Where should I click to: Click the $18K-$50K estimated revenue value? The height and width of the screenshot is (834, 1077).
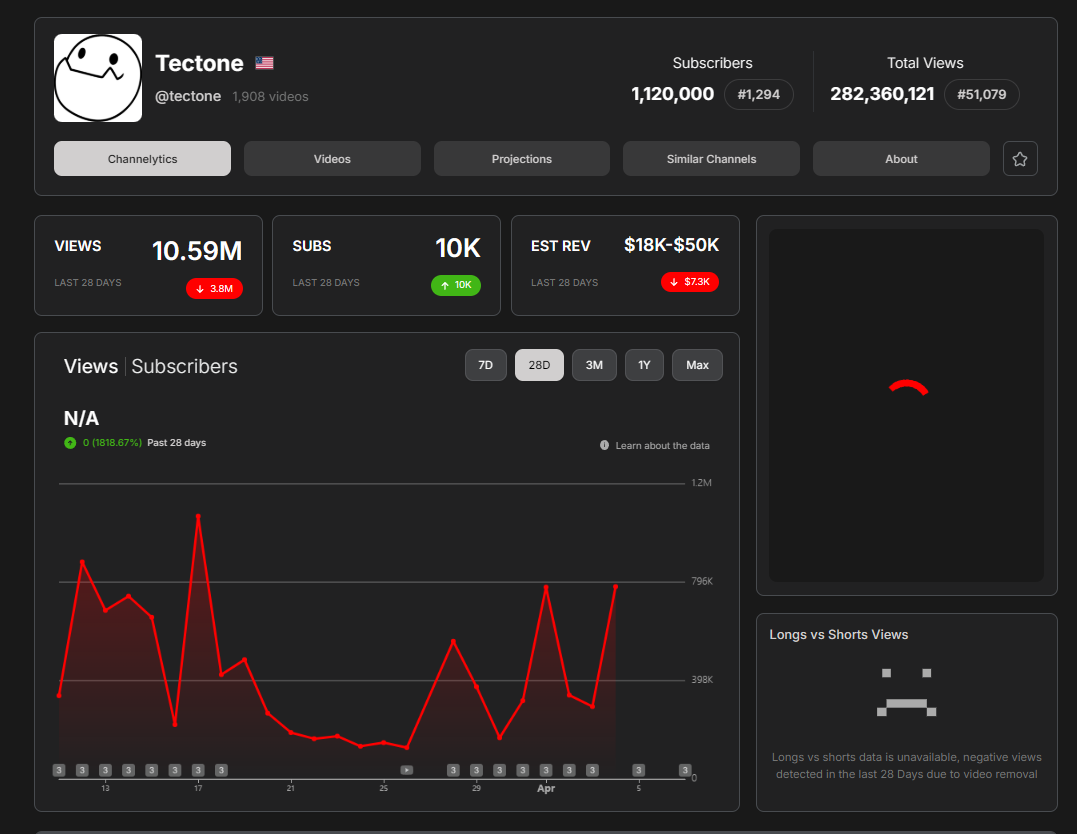[671, 245]
